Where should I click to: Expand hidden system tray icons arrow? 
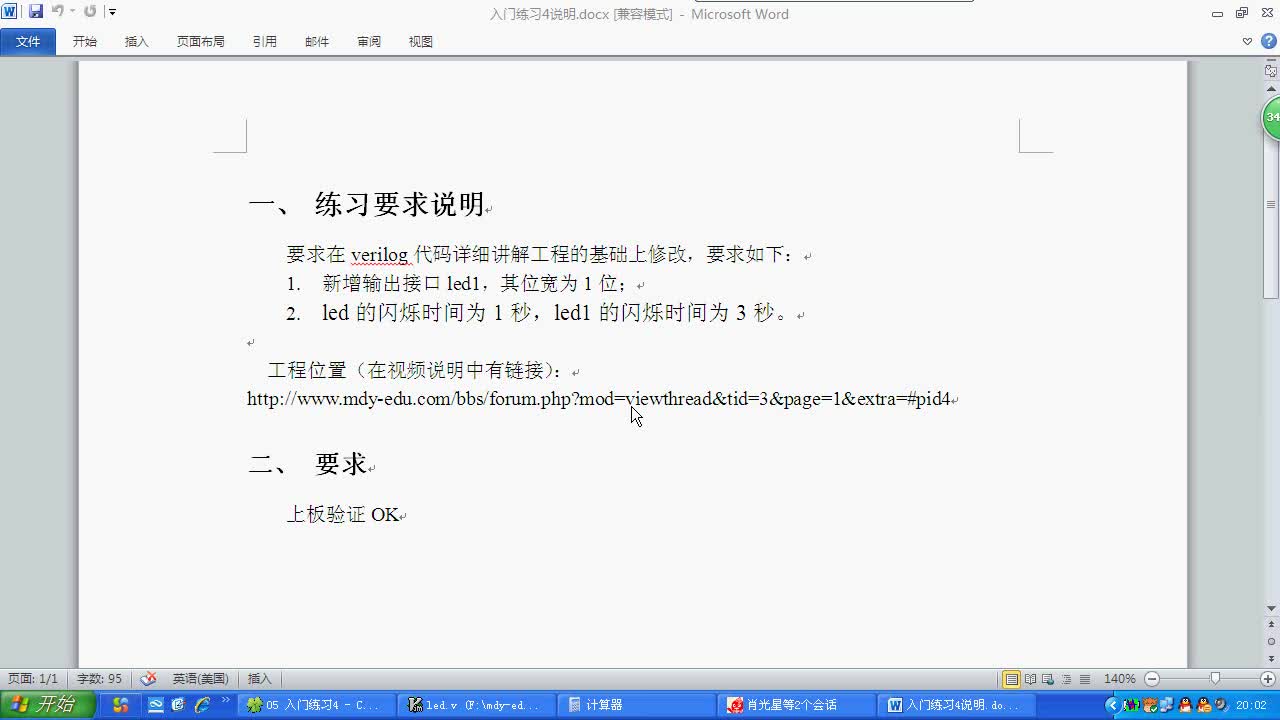point(1112,705)
